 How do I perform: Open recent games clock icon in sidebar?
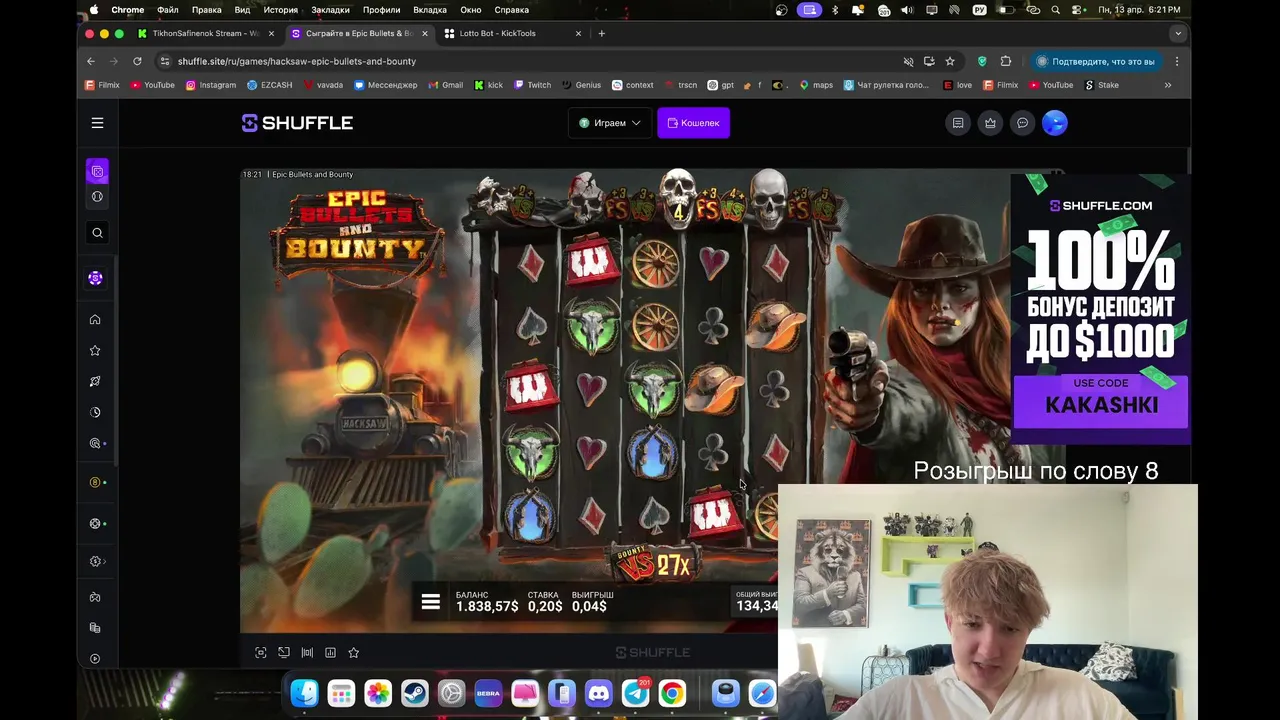[x=95, y=412]
